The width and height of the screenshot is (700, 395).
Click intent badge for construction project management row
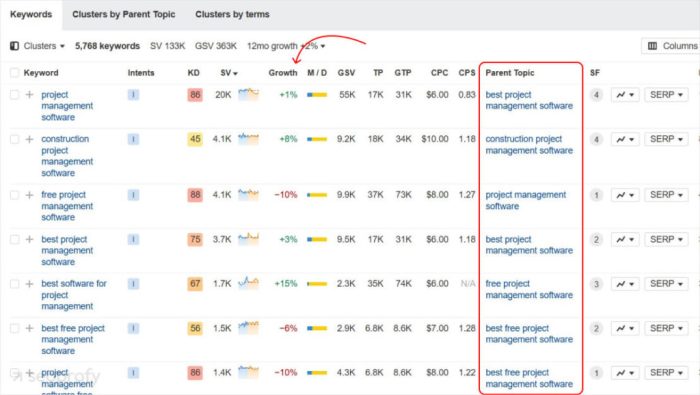133,139
